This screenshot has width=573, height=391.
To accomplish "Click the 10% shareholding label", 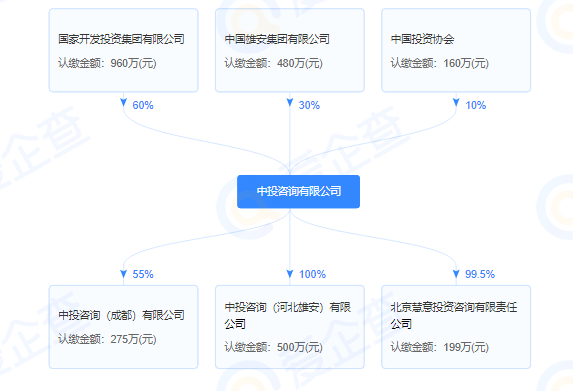I will tap(475, 105).
